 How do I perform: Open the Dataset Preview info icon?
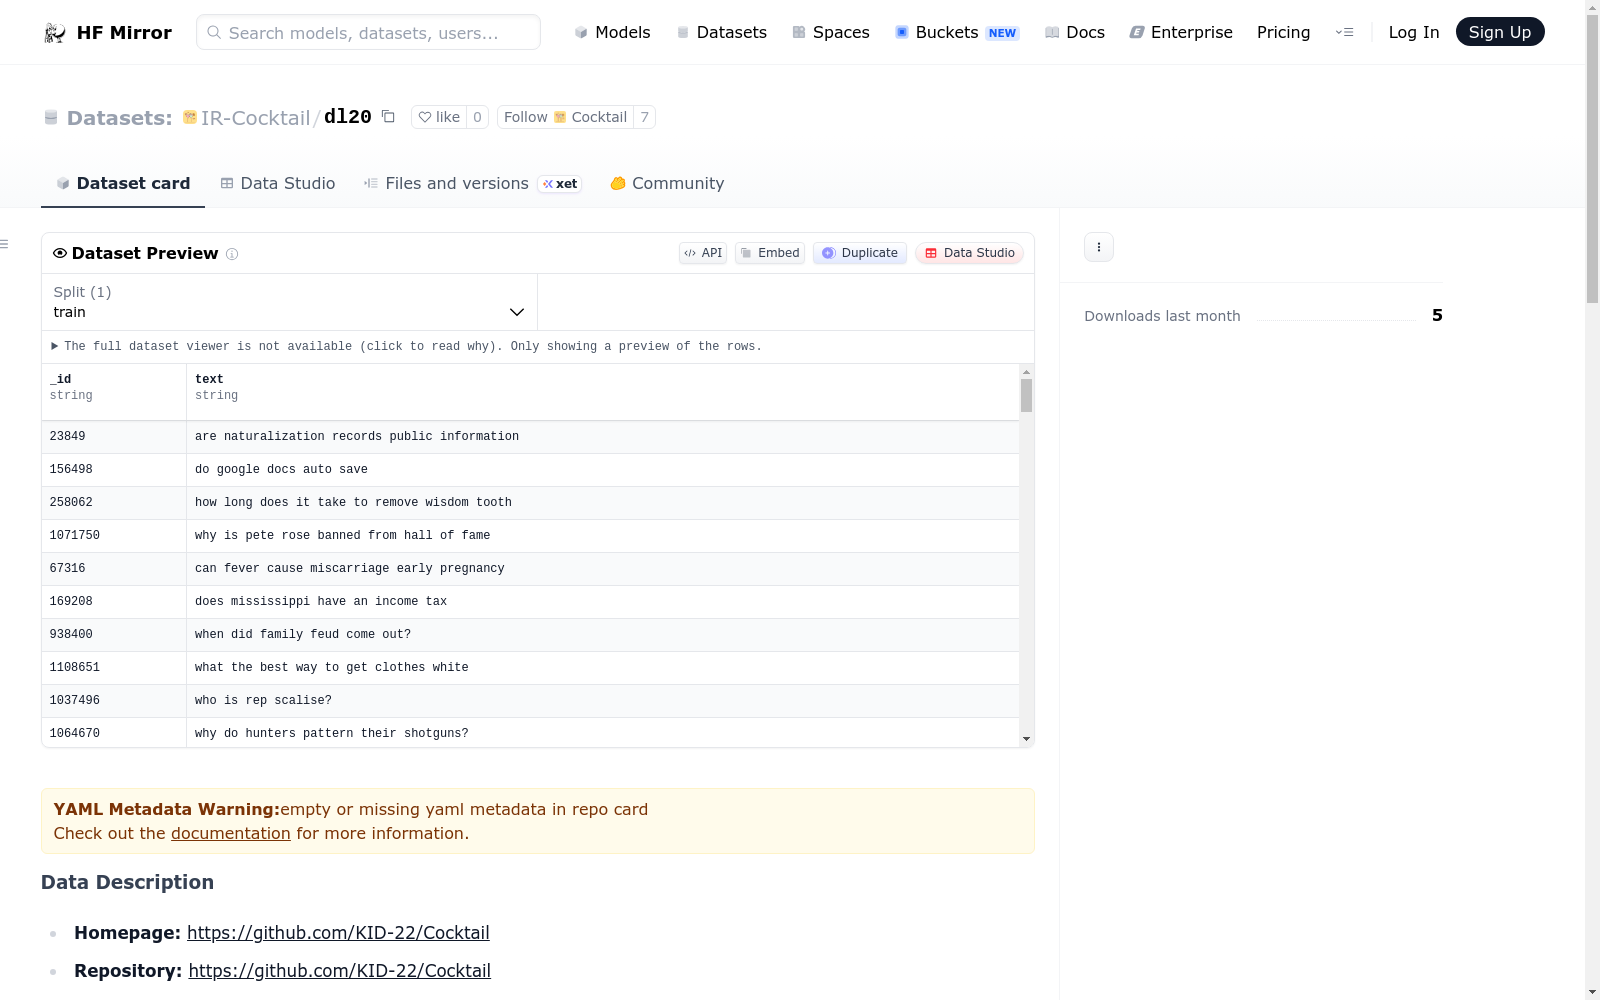pos(232,254)
